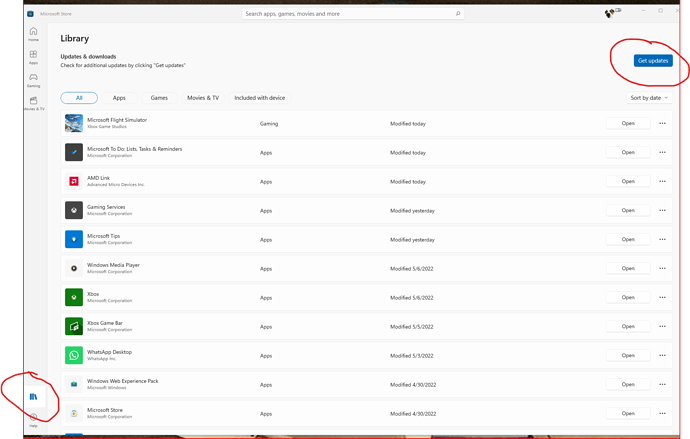The image size is (690, 439).
Task: Open more options for Microsoft Flight Simulator
Action: pyautogui.click(x=662, y=124)
